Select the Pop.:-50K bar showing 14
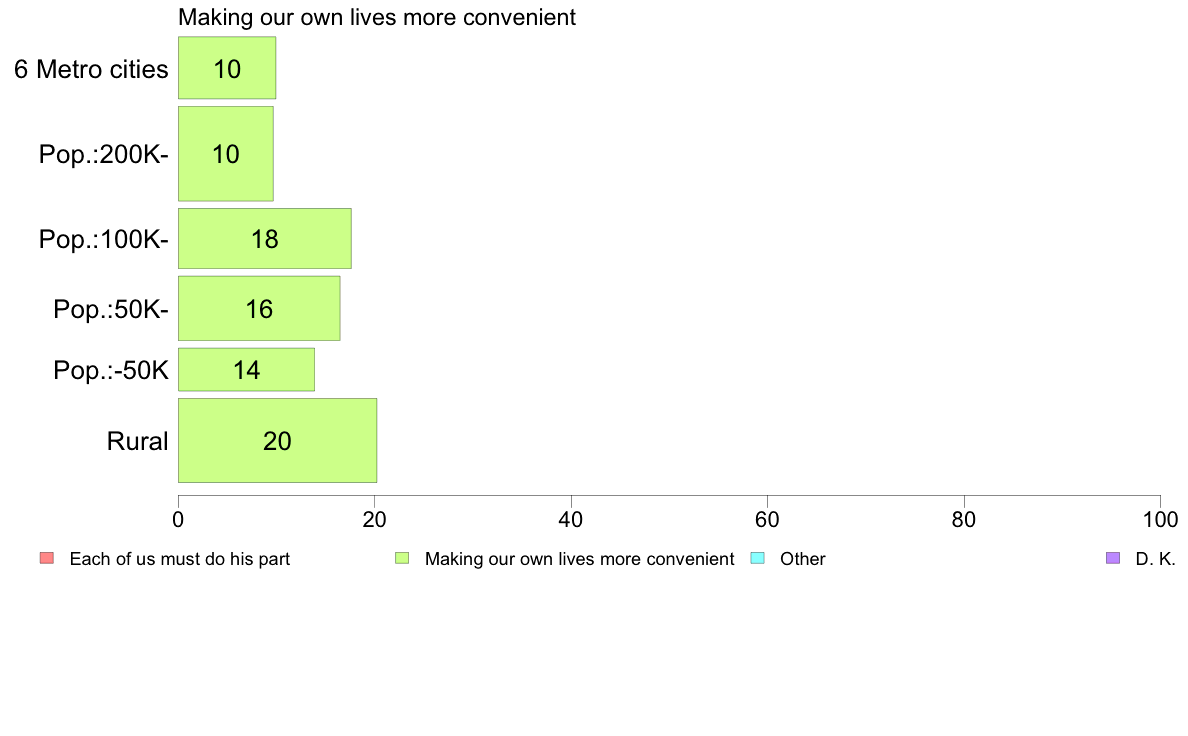 tap(246, 370)
